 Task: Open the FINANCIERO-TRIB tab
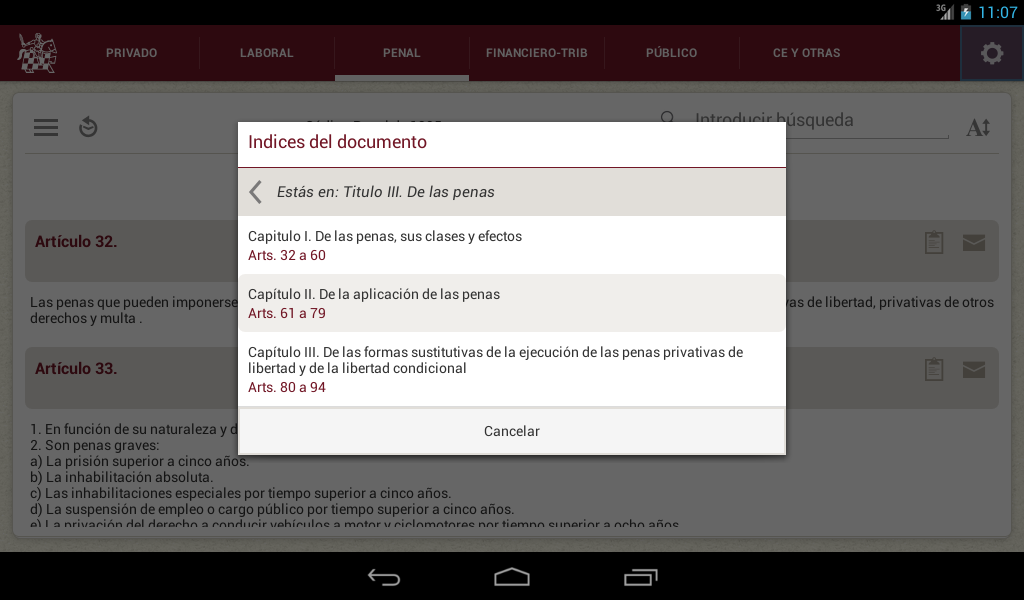[x=537, y=53]
